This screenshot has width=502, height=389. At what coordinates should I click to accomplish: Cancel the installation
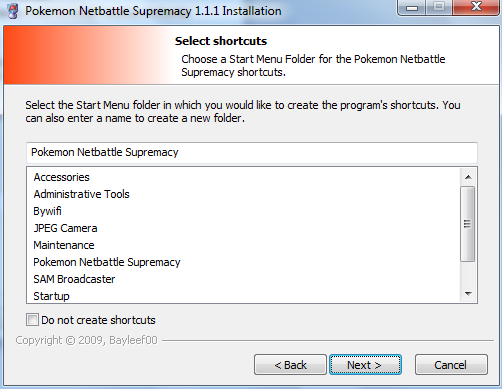point(451,365)
